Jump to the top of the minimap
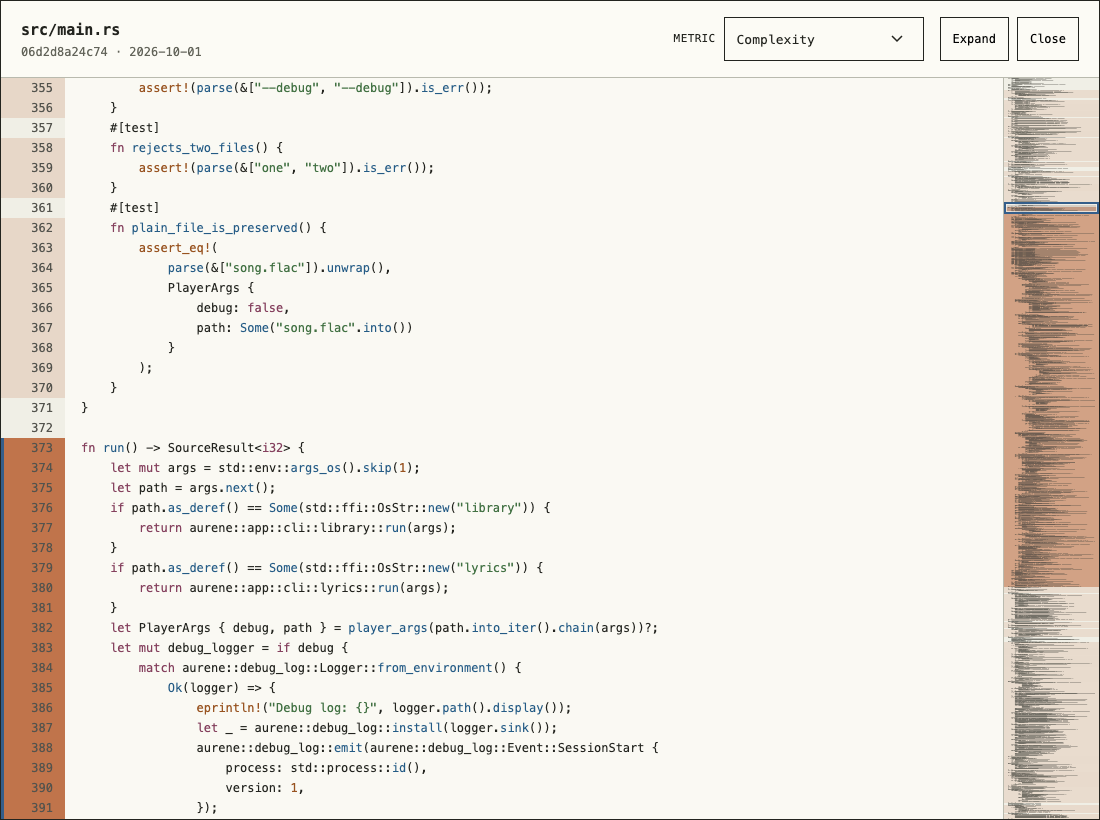1100x820 pixels. pos(1051,80)
